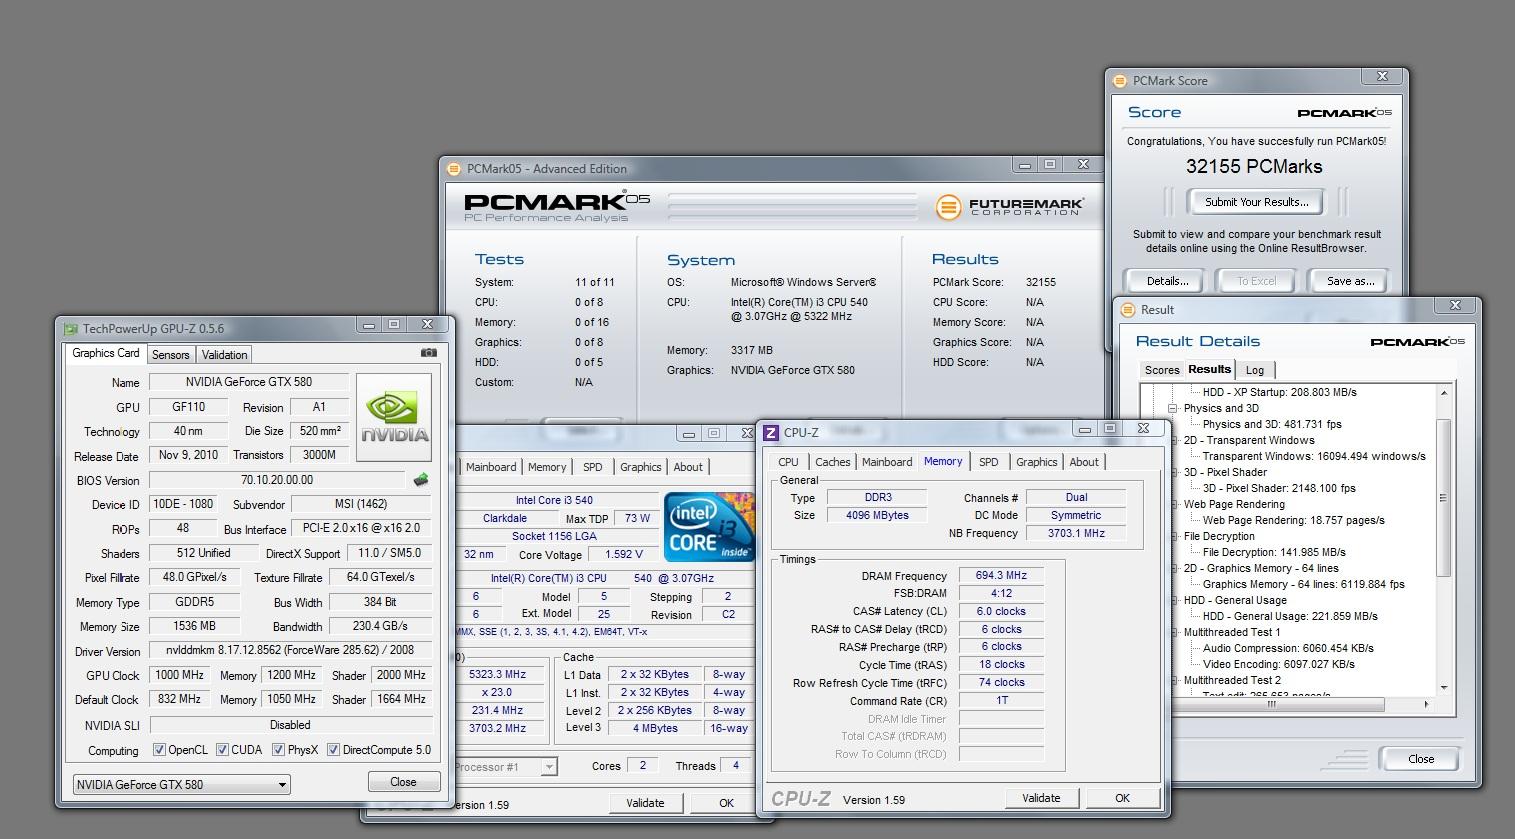
Task: Switch to the Sensors tab in GPU-Z
Action: pyautogui.click(x=170, y=355)
